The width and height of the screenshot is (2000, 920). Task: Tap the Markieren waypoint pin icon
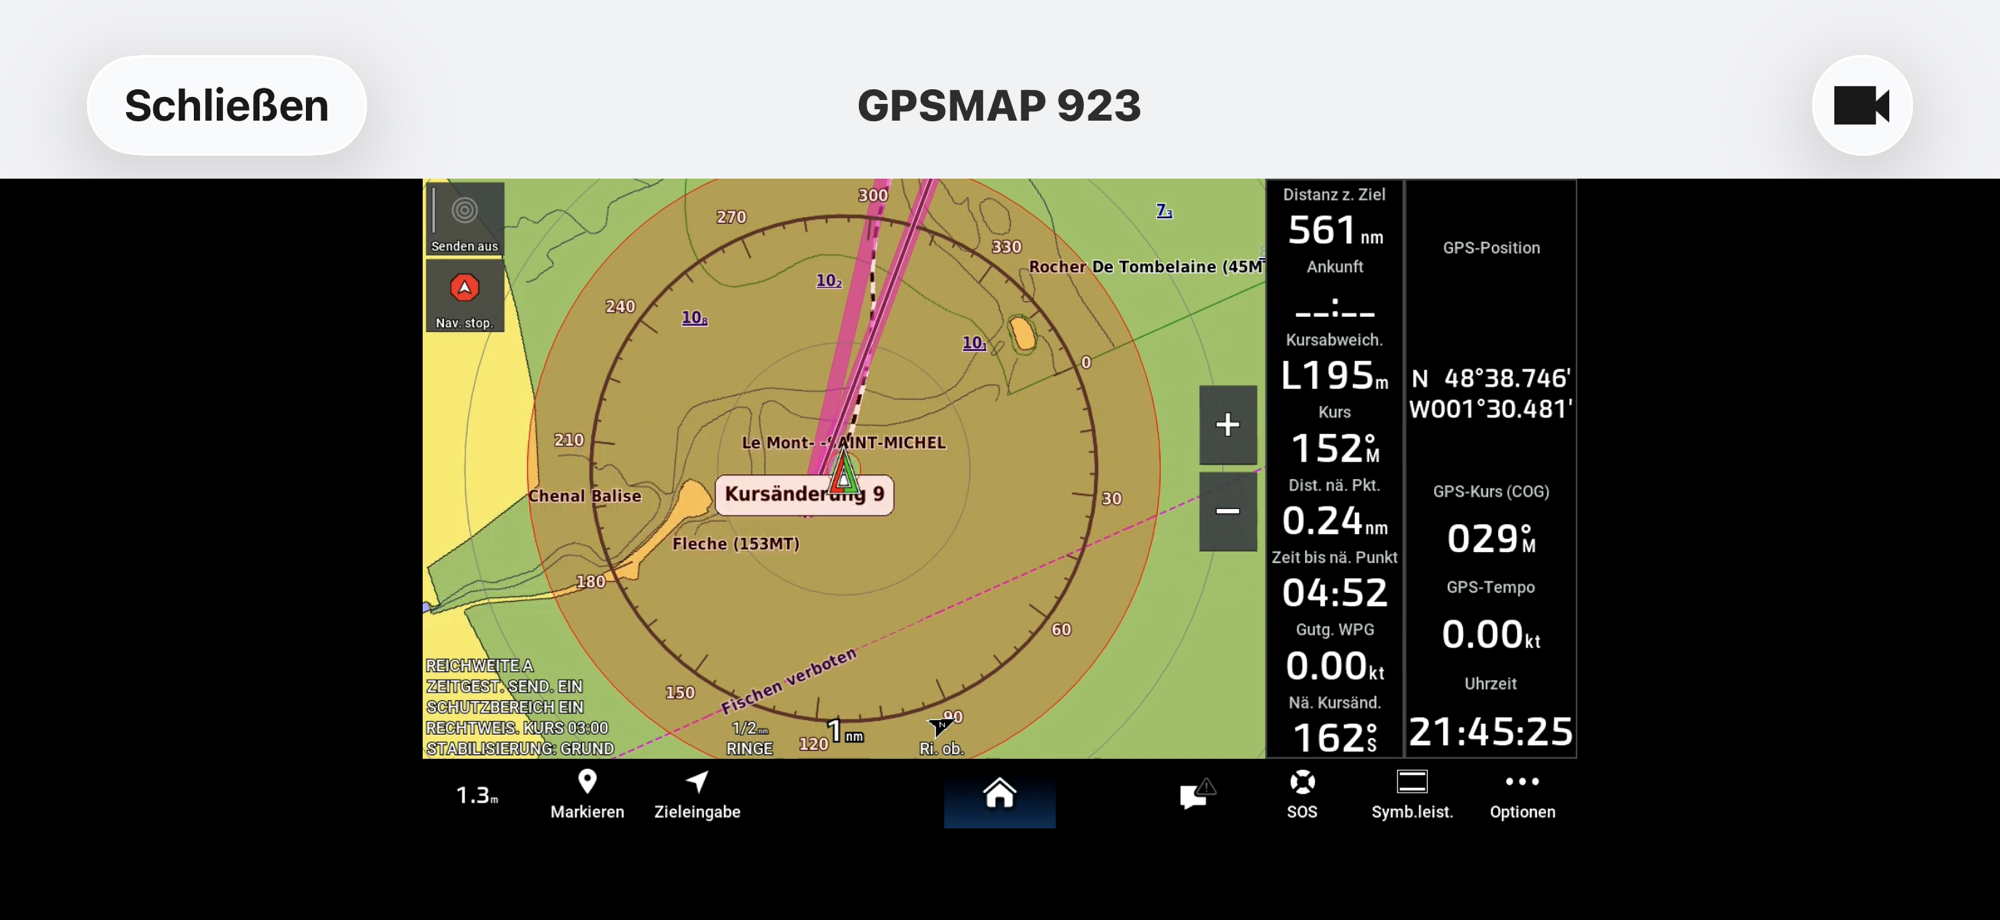pyautogui.click(x=587, y=782)
